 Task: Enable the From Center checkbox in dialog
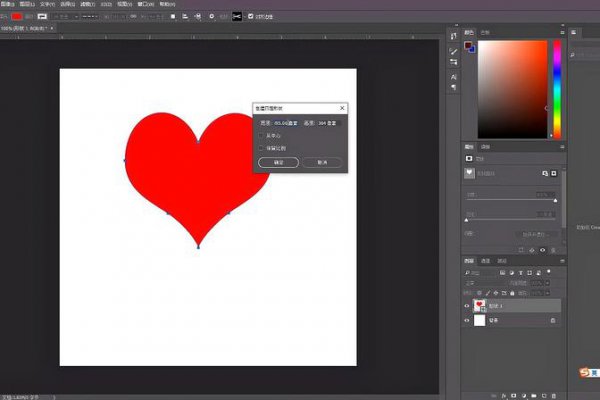[261, 136]
